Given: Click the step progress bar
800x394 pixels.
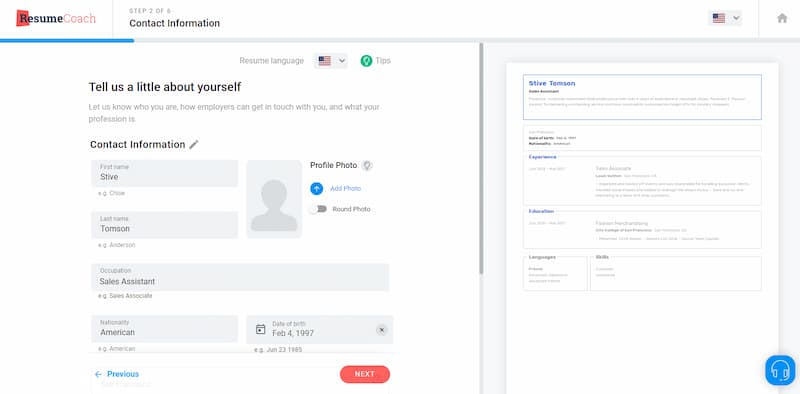Looking at the screenshot, I should coord(400,40).
